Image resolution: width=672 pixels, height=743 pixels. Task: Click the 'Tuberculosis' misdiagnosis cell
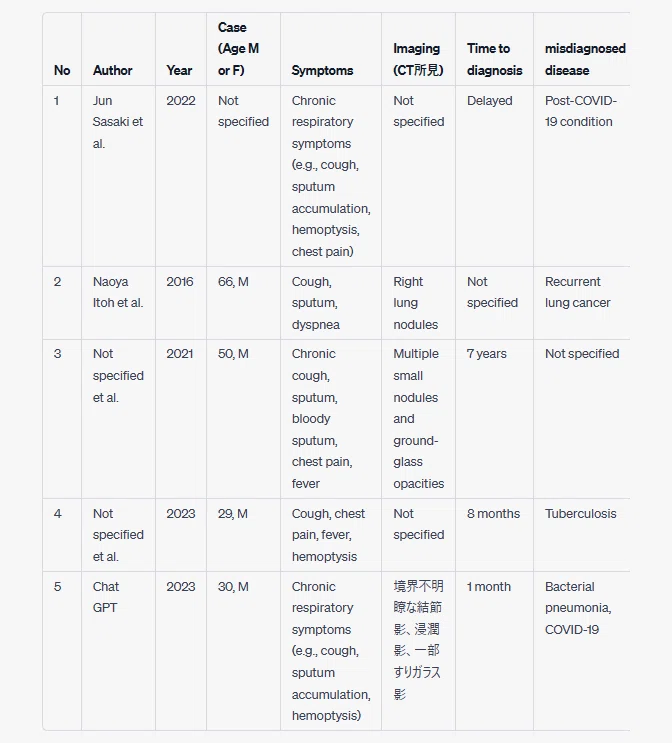581,513
